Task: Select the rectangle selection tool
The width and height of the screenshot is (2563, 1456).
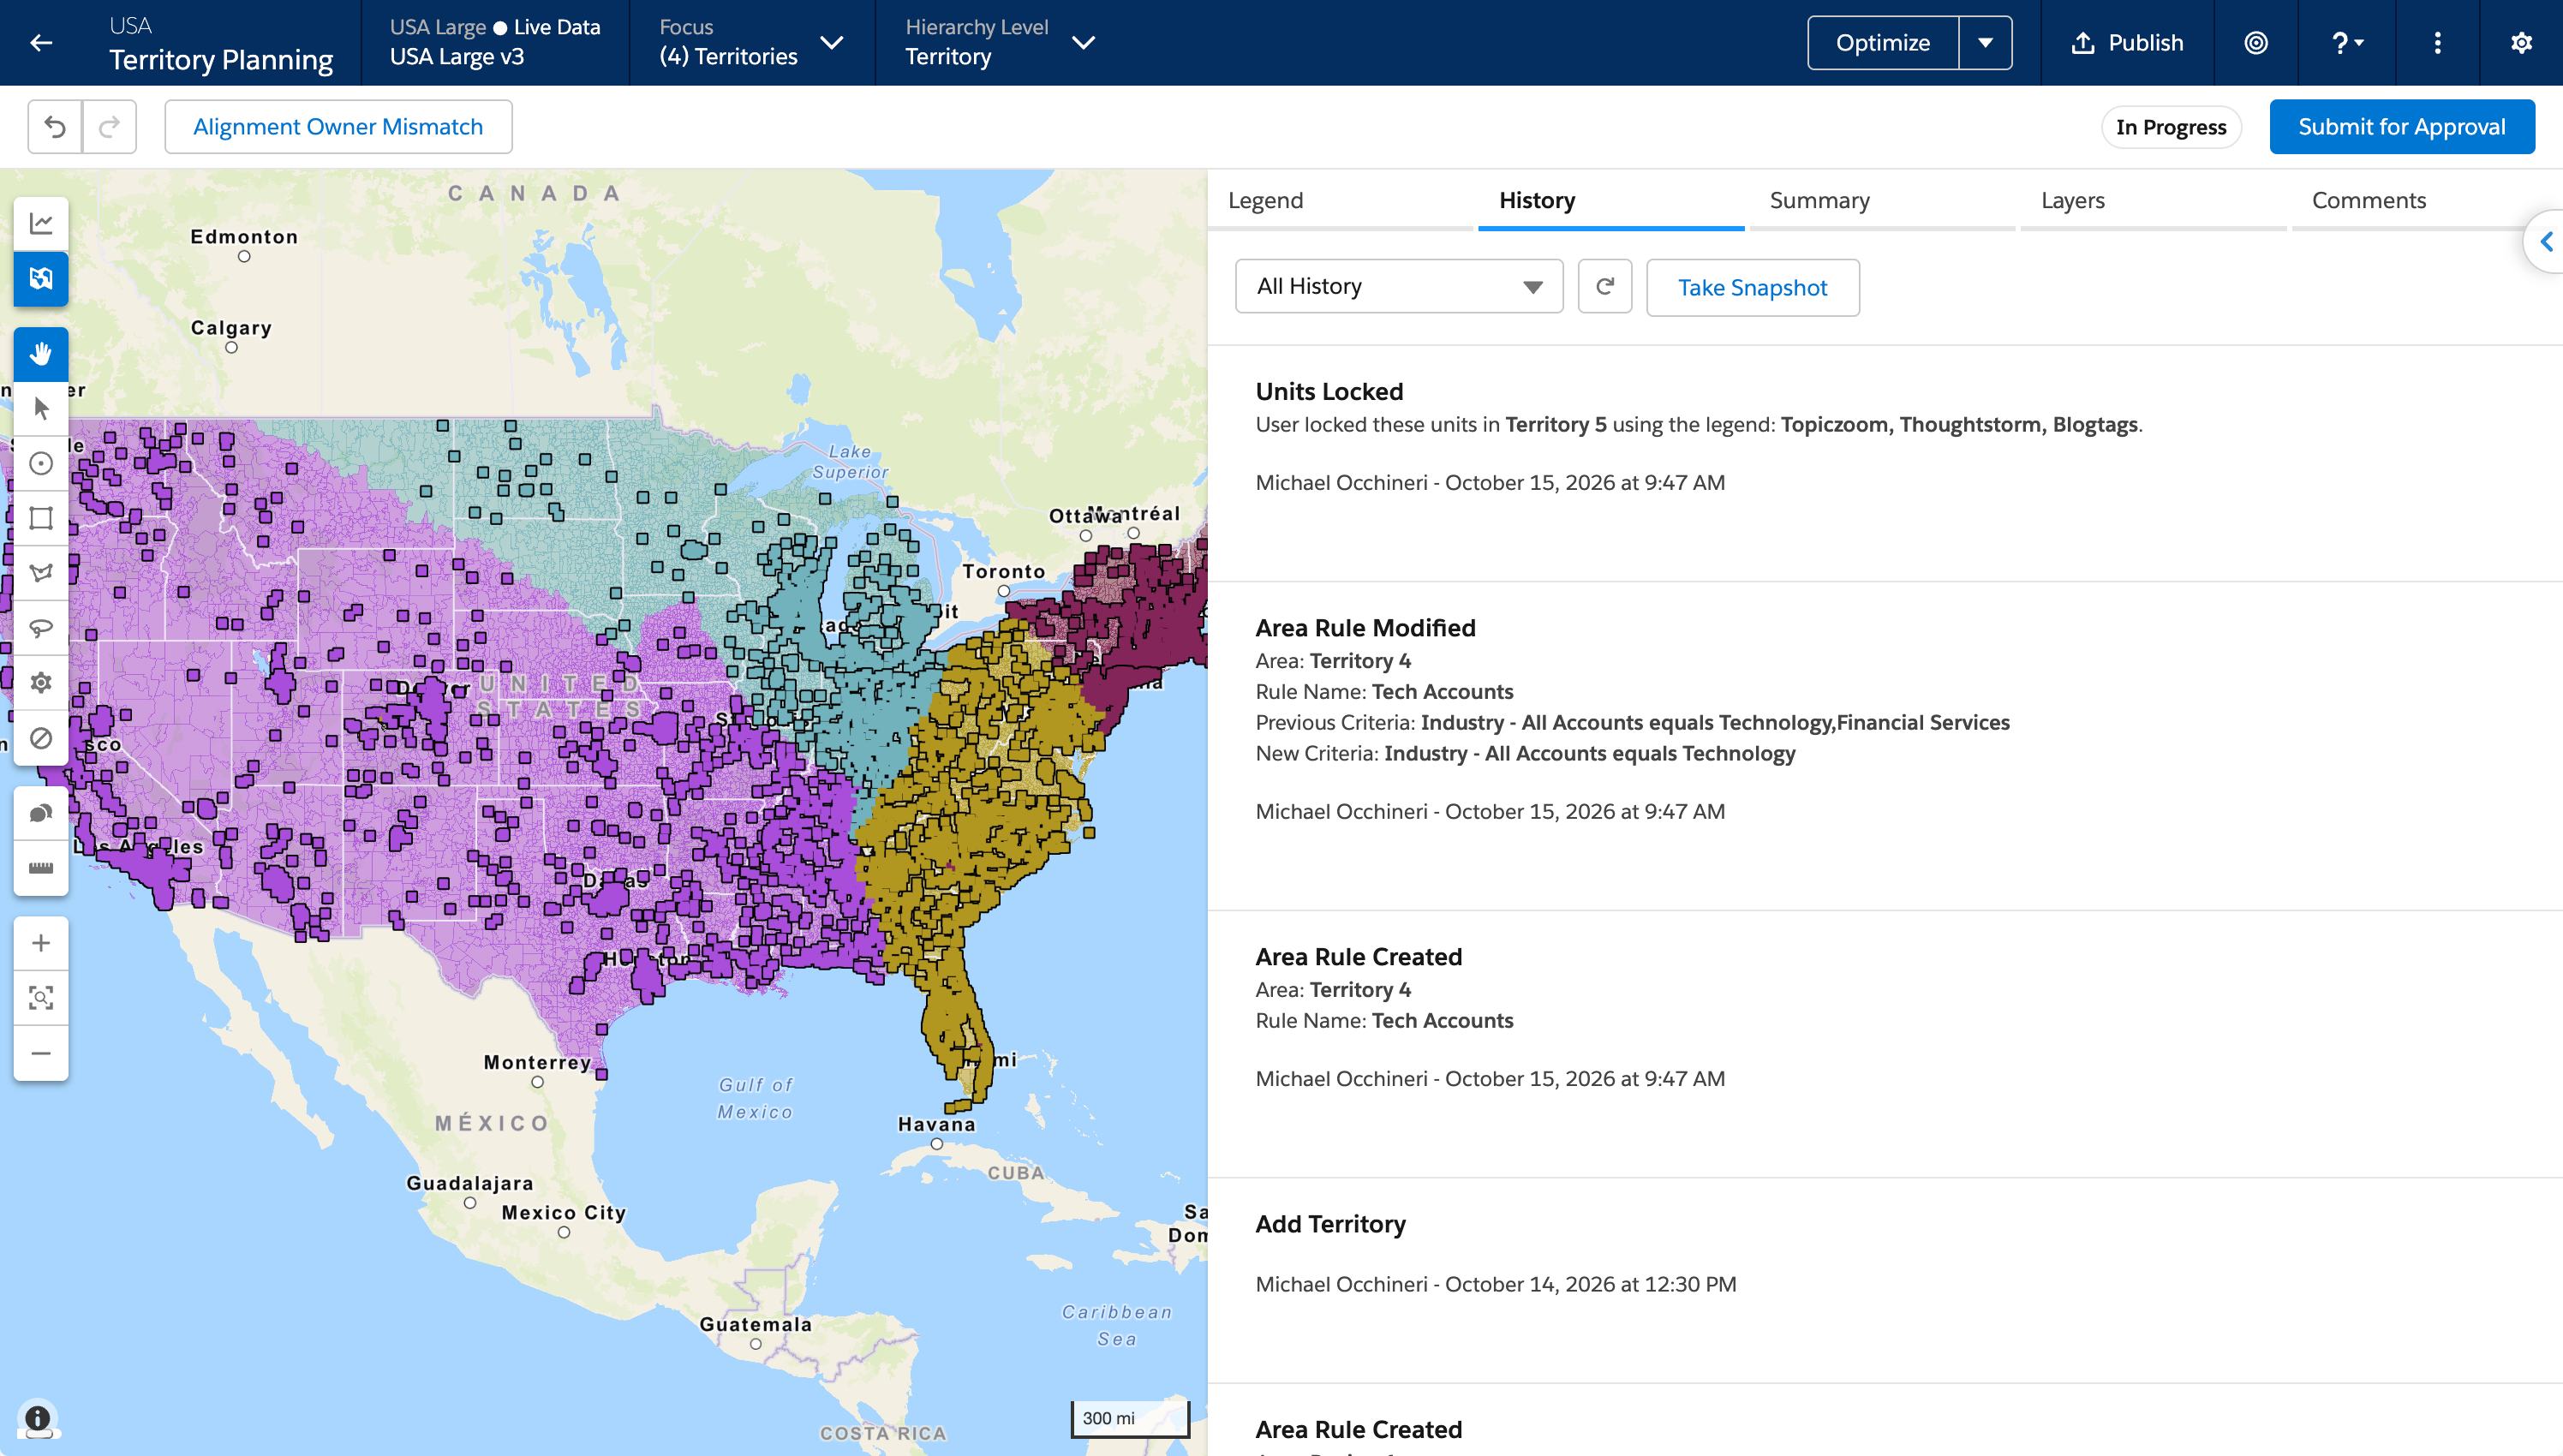Action: pos(41,518)
